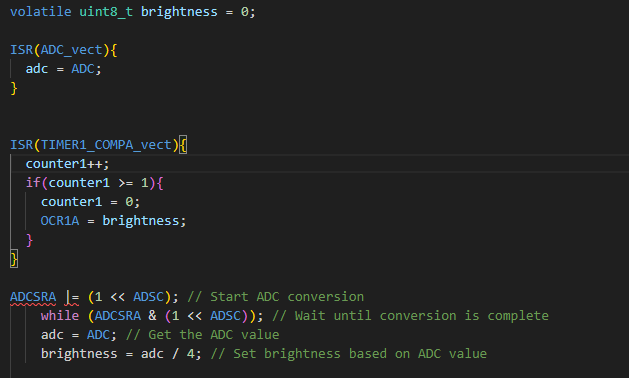Click 'ADCSRA' with the red error squiggle
This screenshot has width=629, height=378.
coord(33,297)
